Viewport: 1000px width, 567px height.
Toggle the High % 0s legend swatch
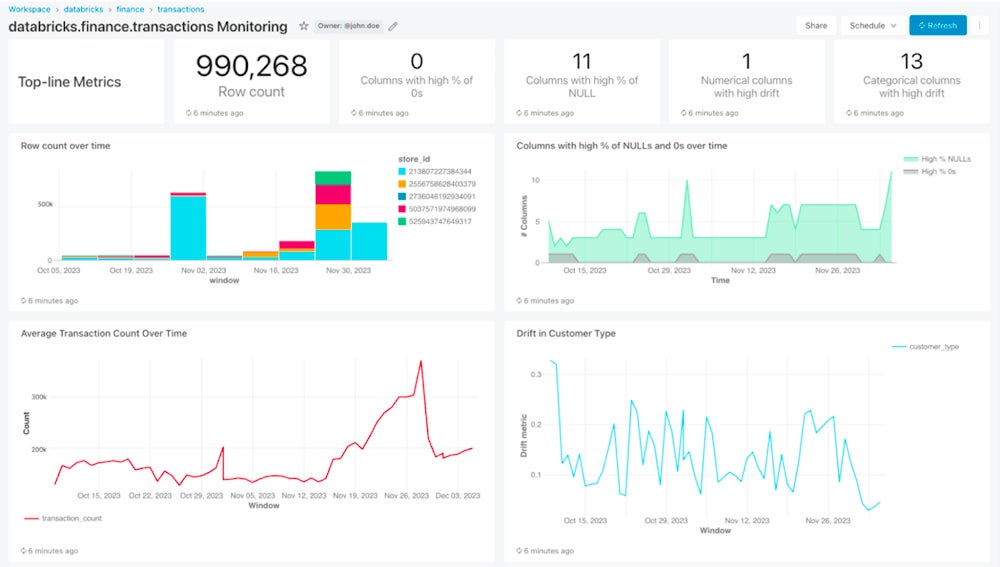911,172
